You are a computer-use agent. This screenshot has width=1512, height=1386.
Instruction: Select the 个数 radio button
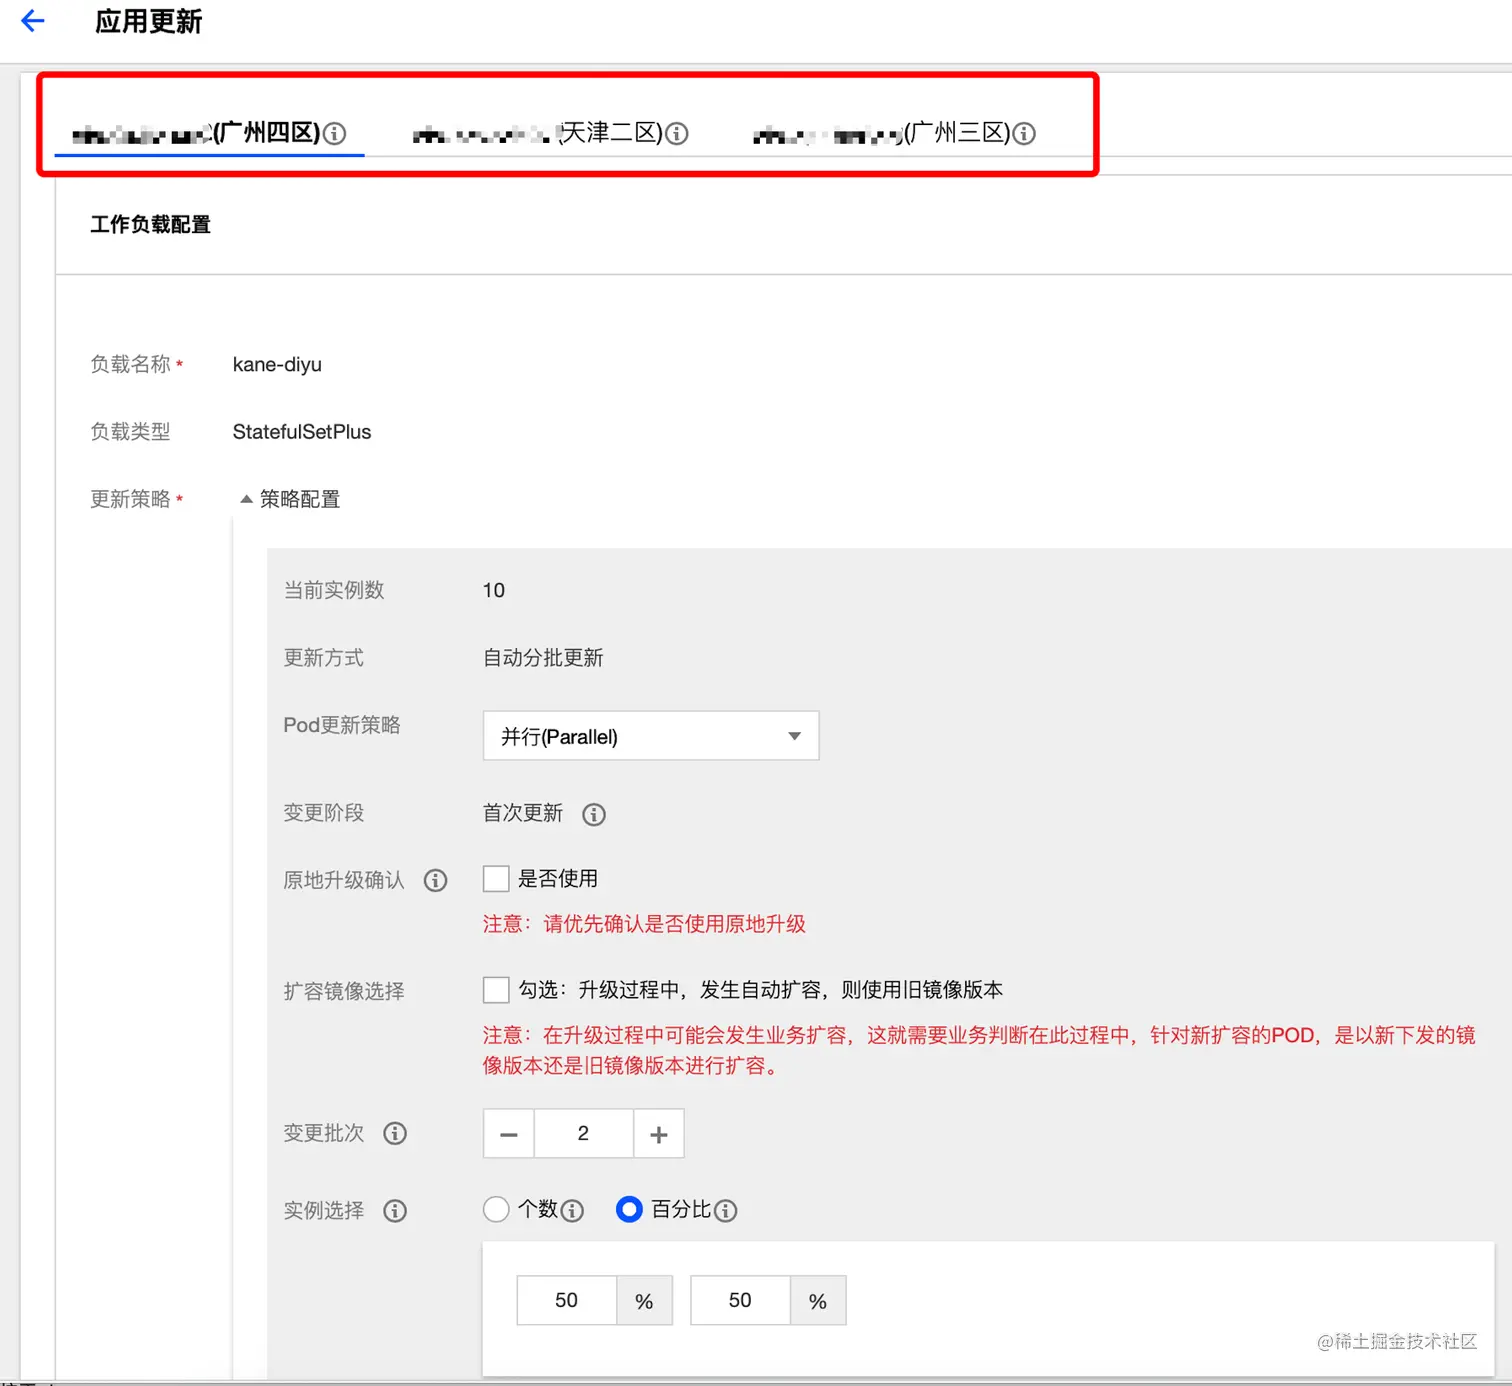496,1209
